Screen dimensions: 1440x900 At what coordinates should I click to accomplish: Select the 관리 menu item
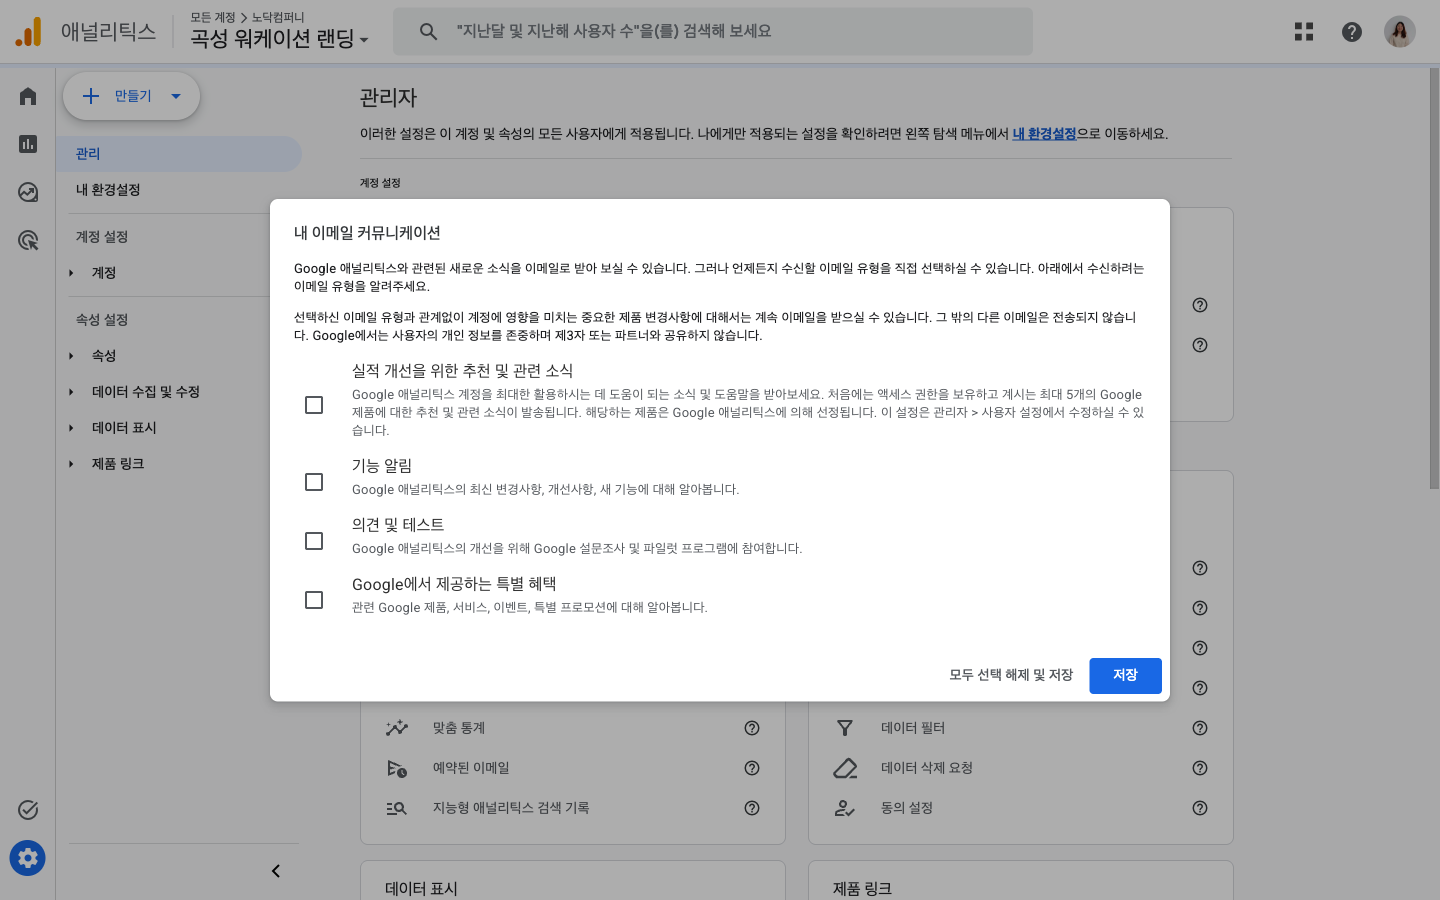click(x=178, y=154)
